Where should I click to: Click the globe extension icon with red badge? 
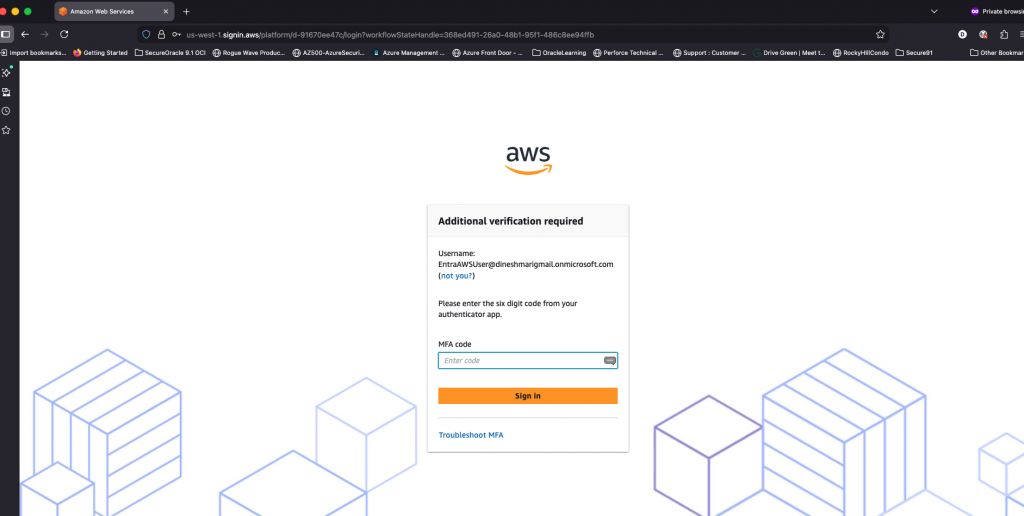tap(983, 34)
